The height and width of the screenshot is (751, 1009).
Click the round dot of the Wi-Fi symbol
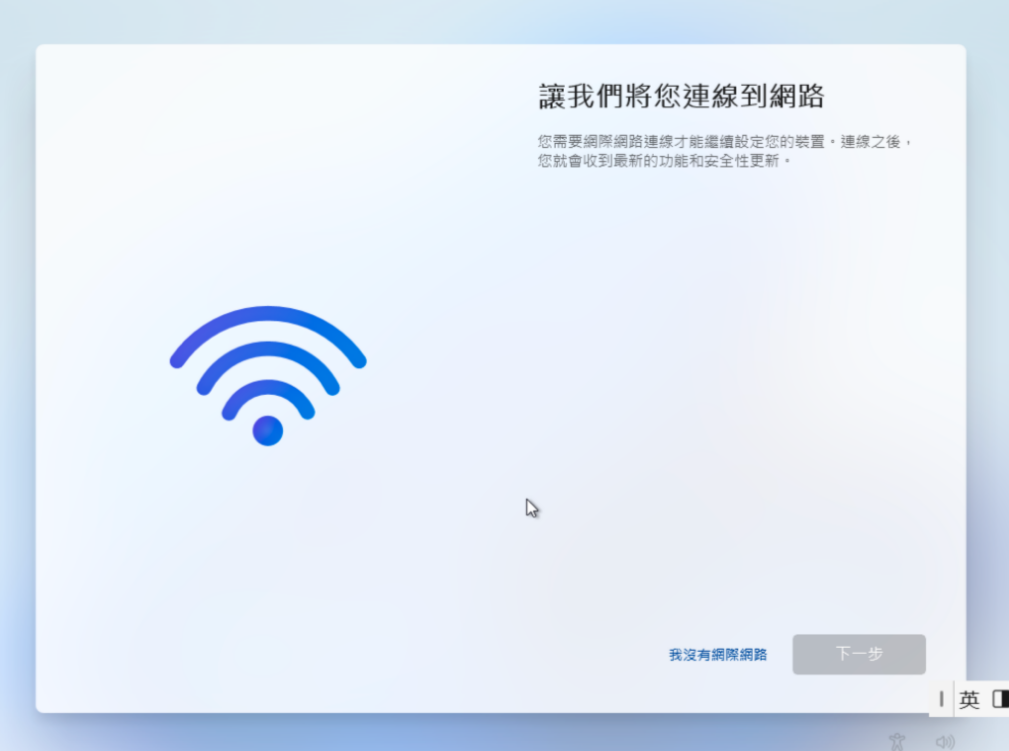(268, 431)
